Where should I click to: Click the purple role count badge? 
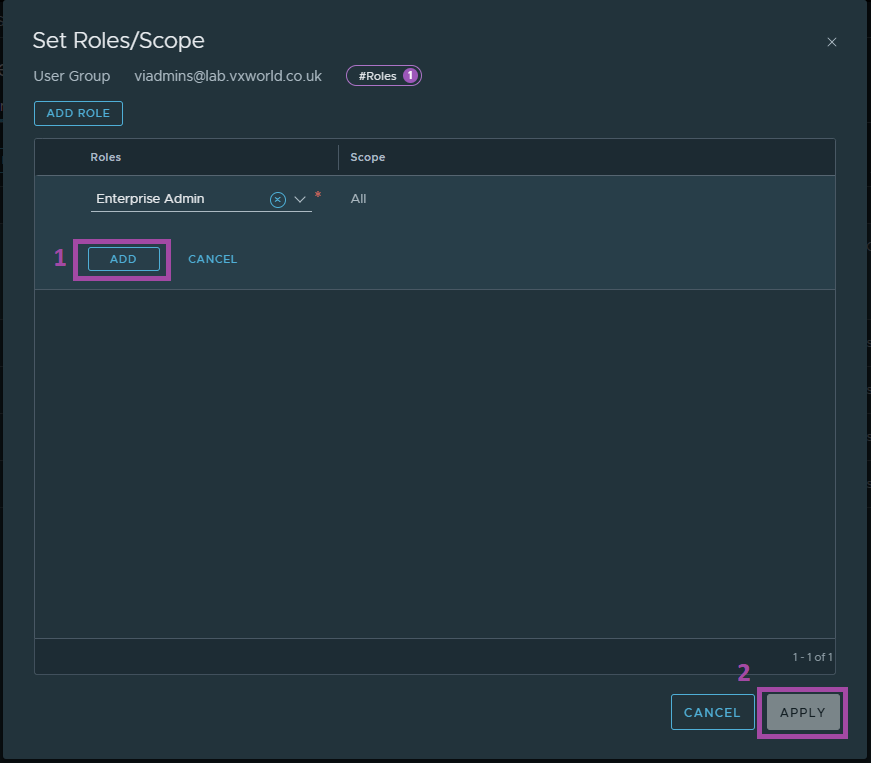(x=410, y=76)
